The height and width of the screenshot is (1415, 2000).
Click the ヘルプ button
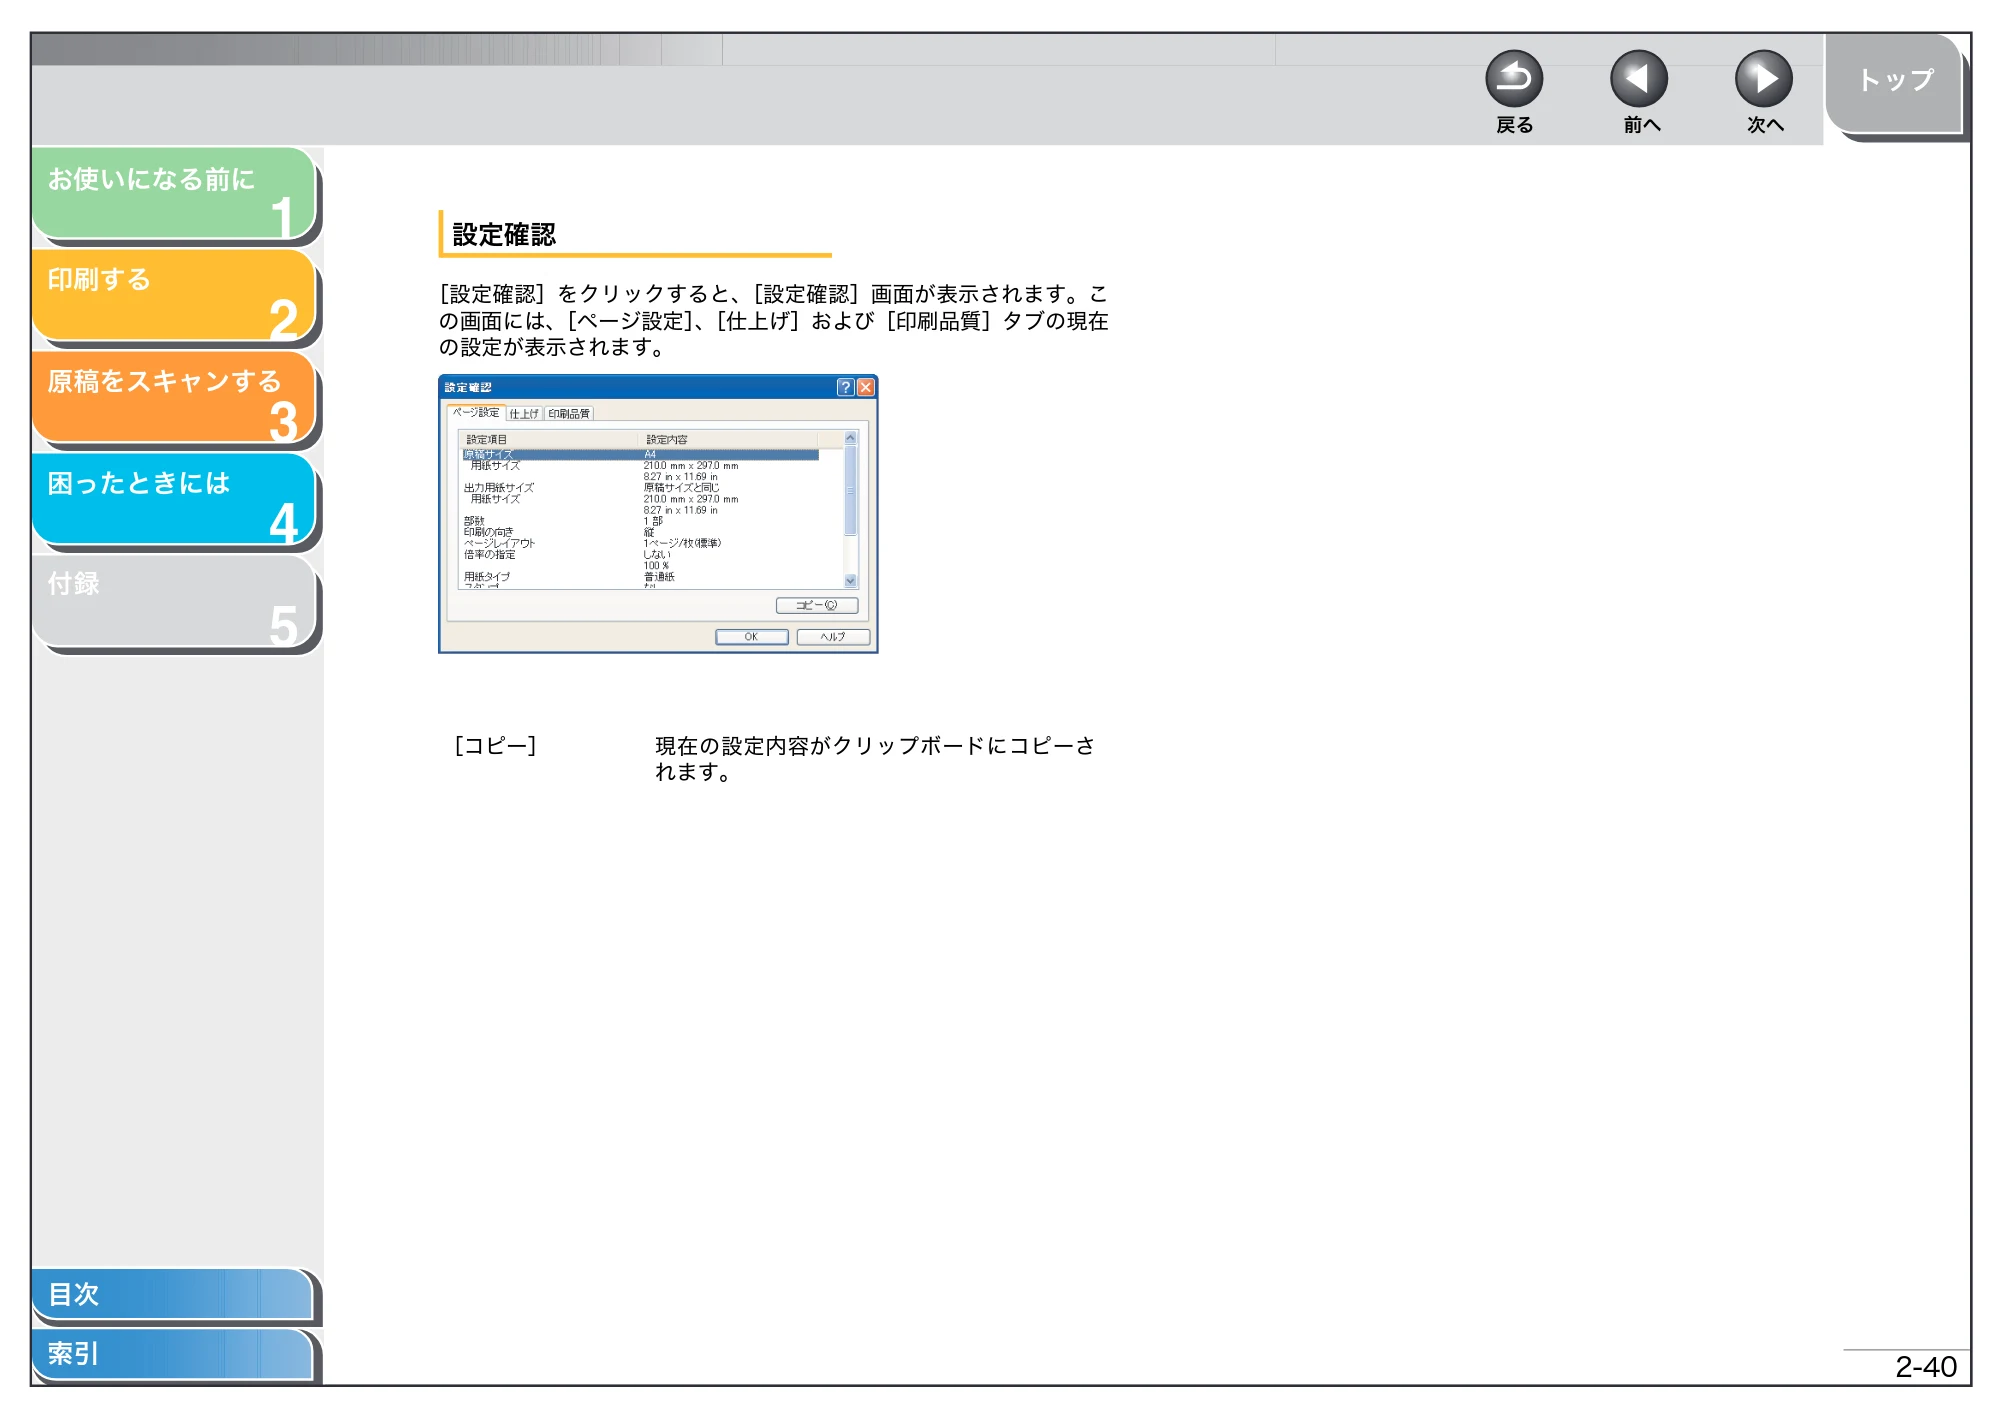(x=833, y=637)
